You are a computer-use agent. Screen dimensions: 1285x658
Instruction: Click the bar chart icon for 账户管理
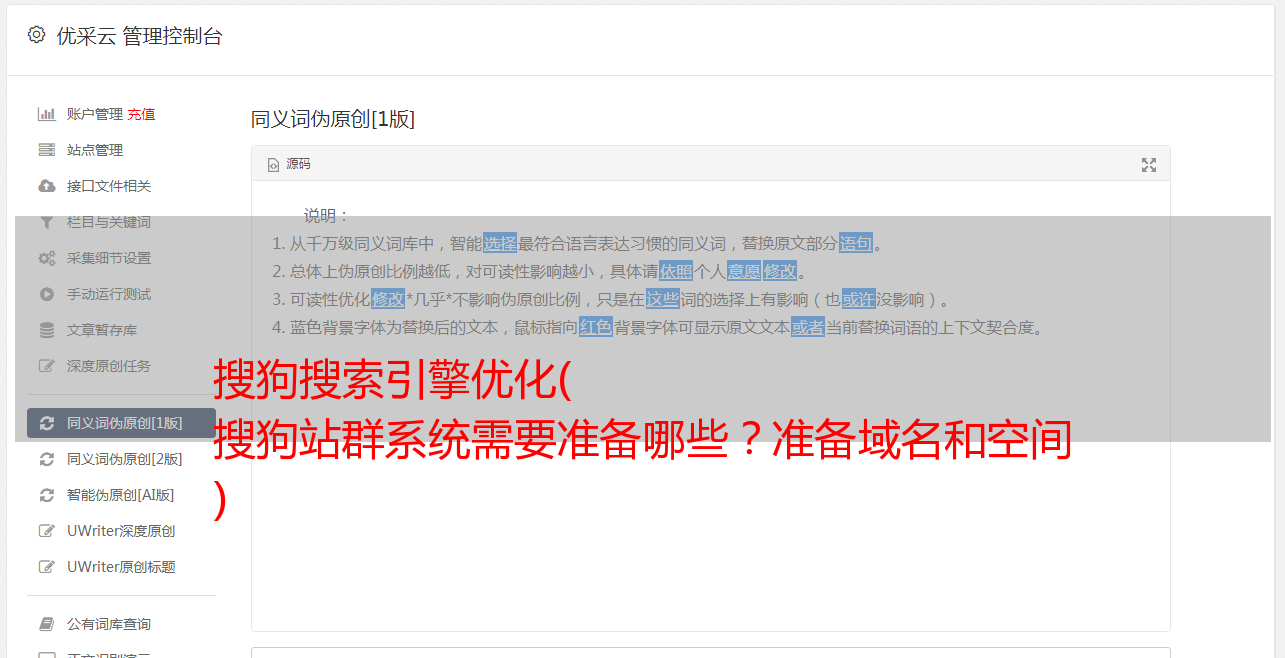tap(46, 114)
